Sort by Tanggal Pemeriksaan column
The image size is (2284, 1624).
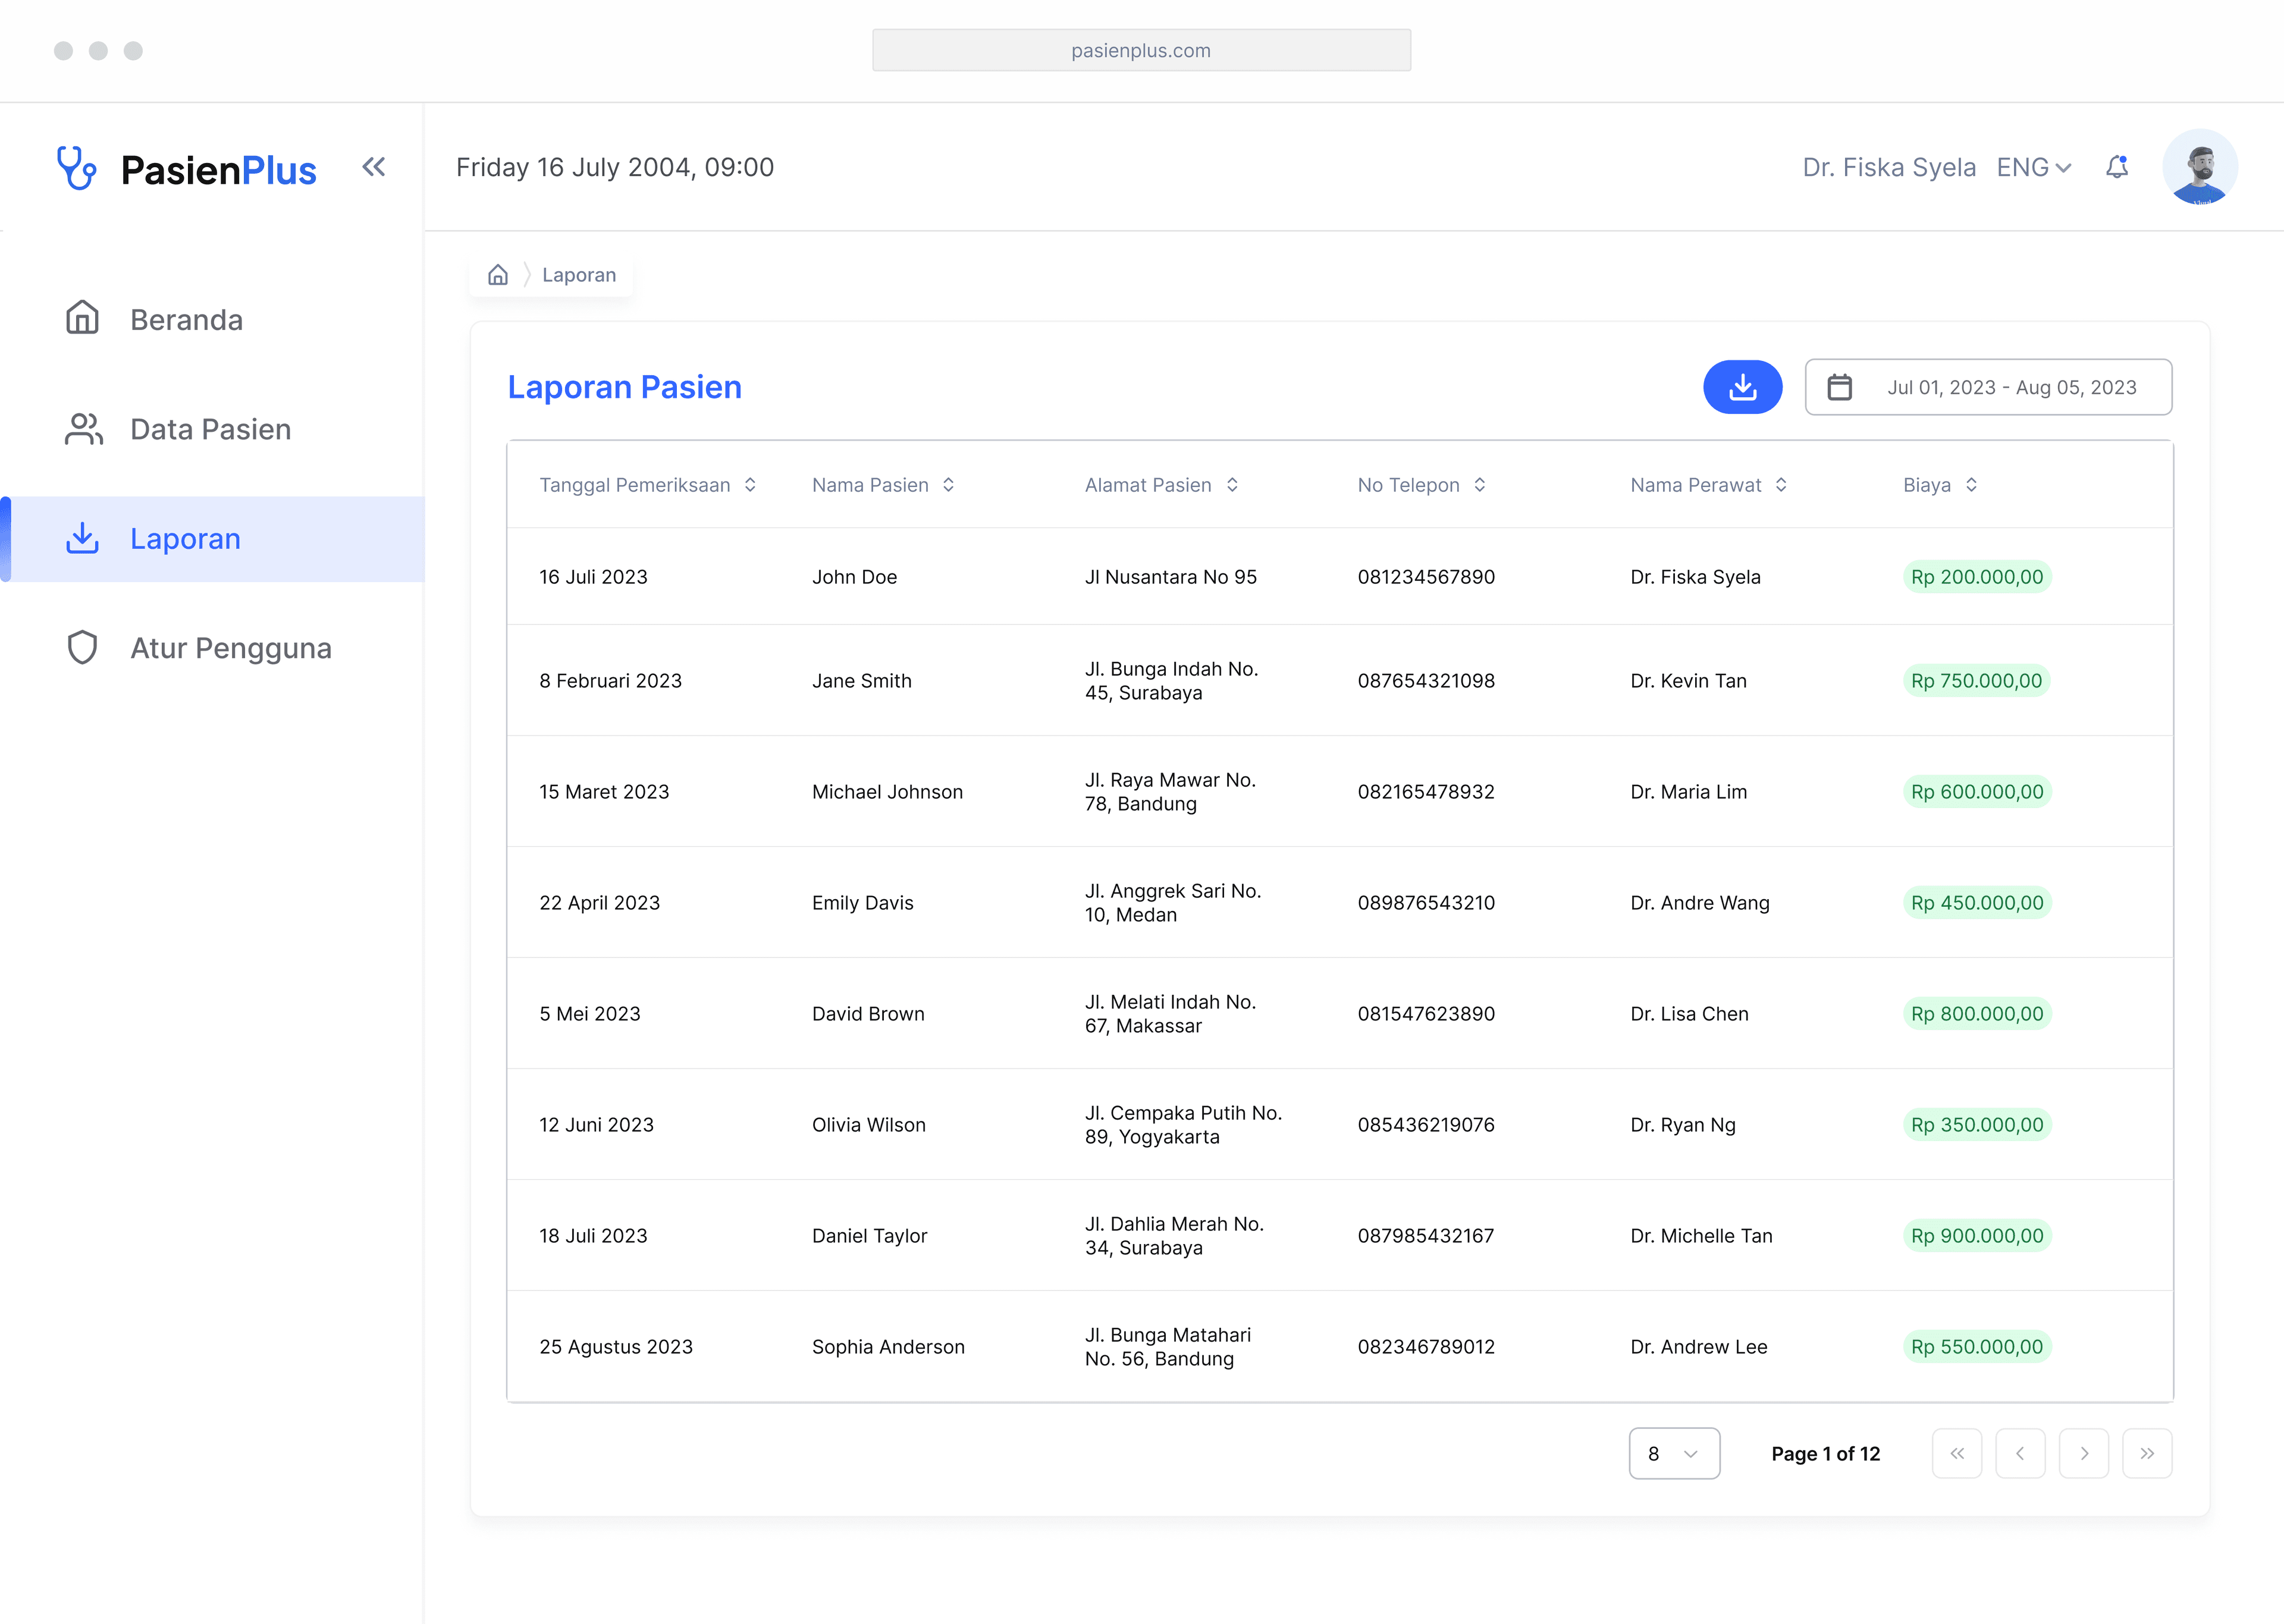(x=749, y=485)
